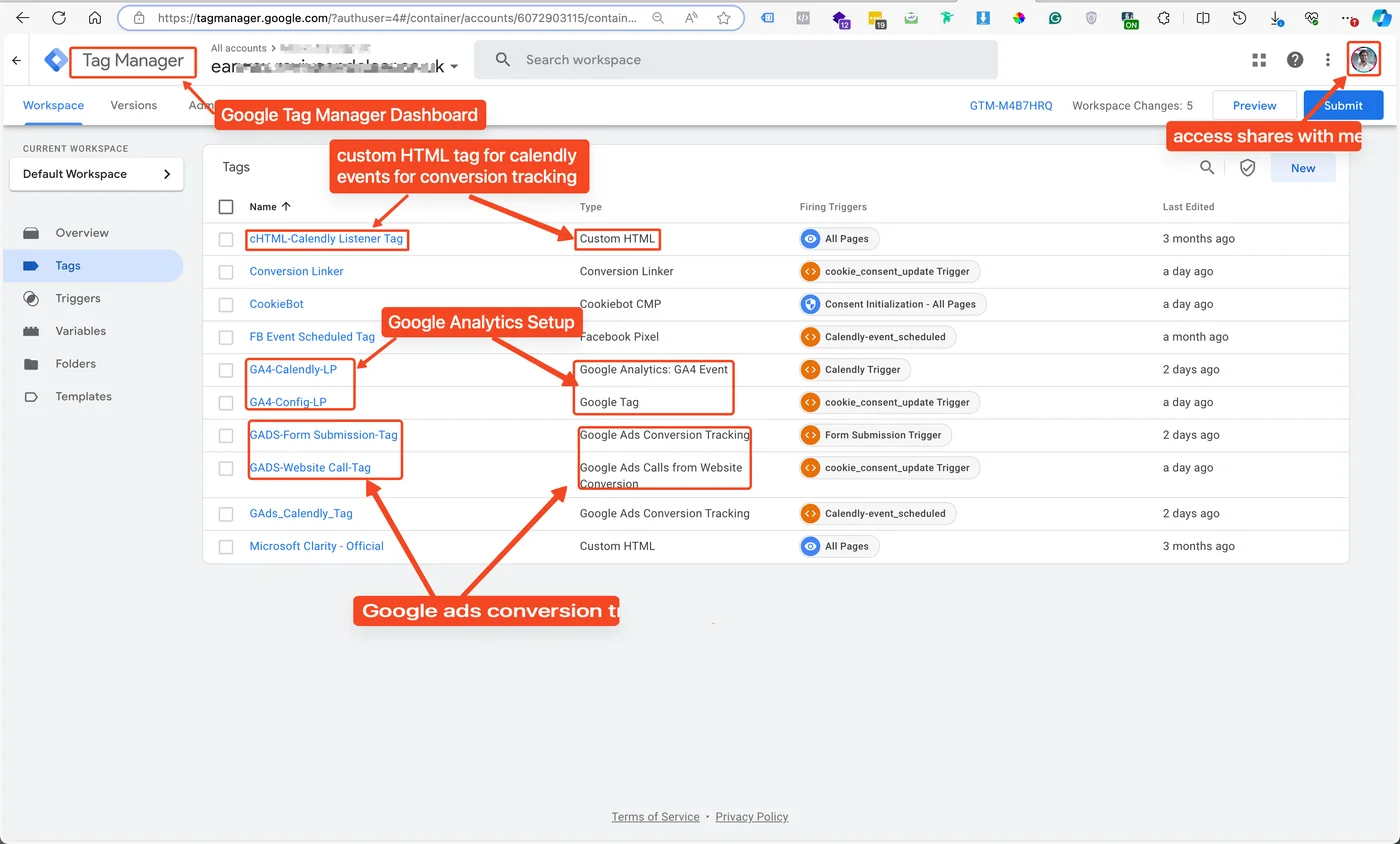The image size is (1400, 844).
Task: Select the Tags section in the sidebar
Action: coord(68,265)
